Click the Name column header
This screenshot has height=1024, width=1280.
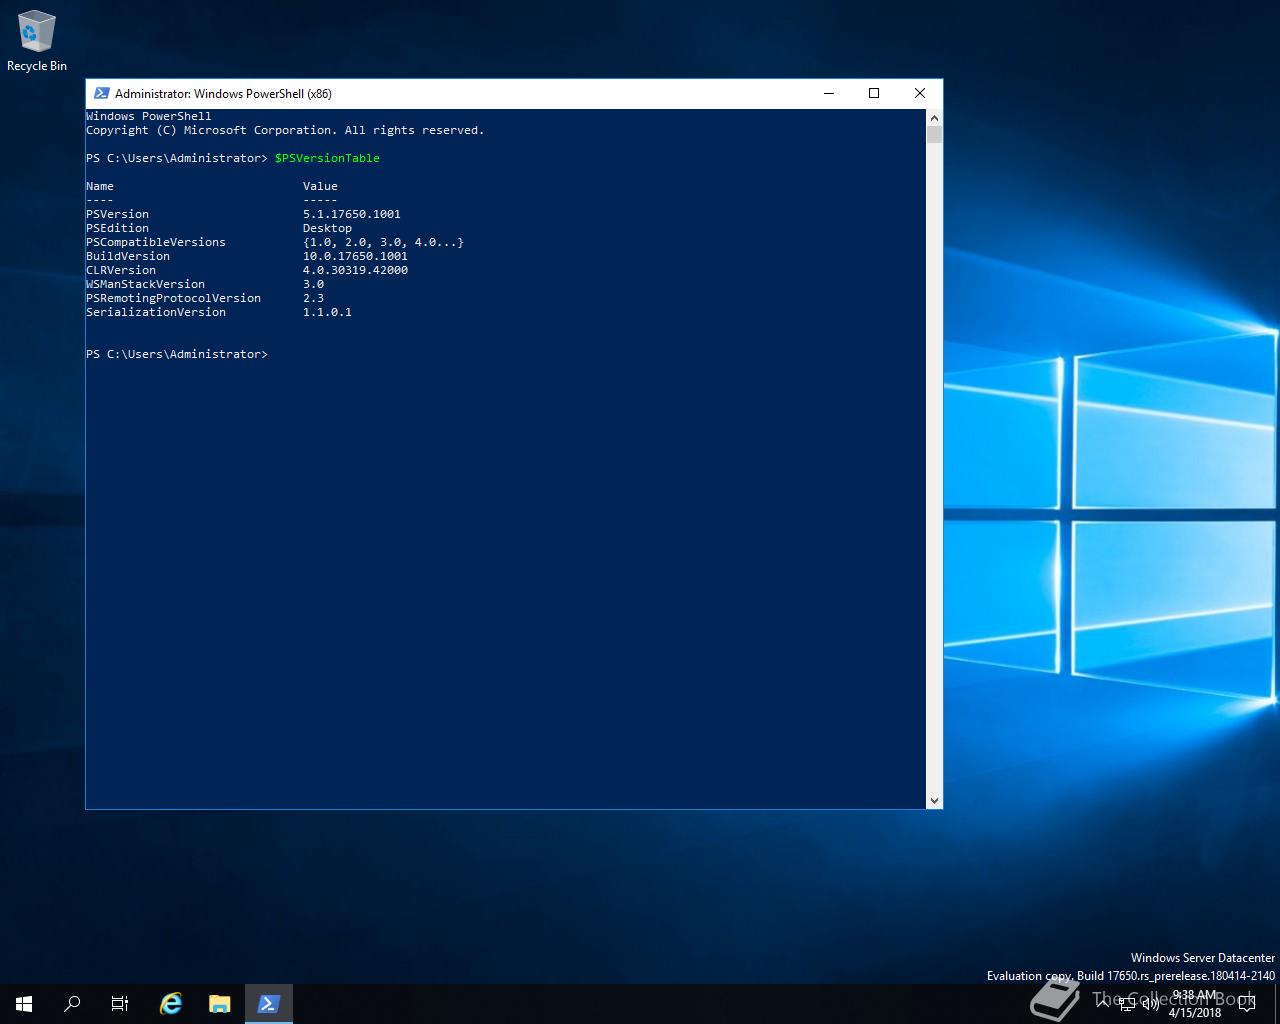click(x=100, y=186)
